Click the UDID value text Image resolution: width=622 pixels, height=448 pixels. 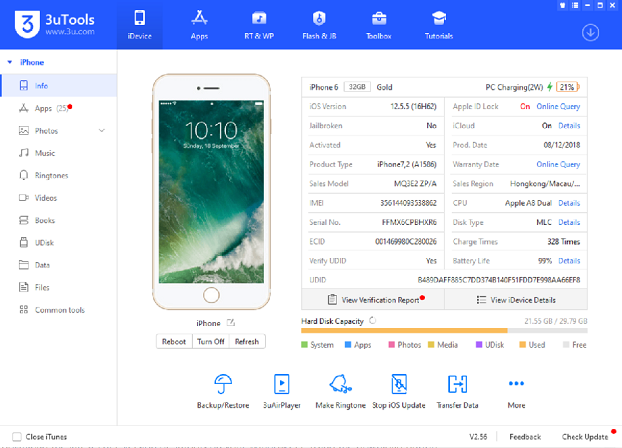click(499, 280)
